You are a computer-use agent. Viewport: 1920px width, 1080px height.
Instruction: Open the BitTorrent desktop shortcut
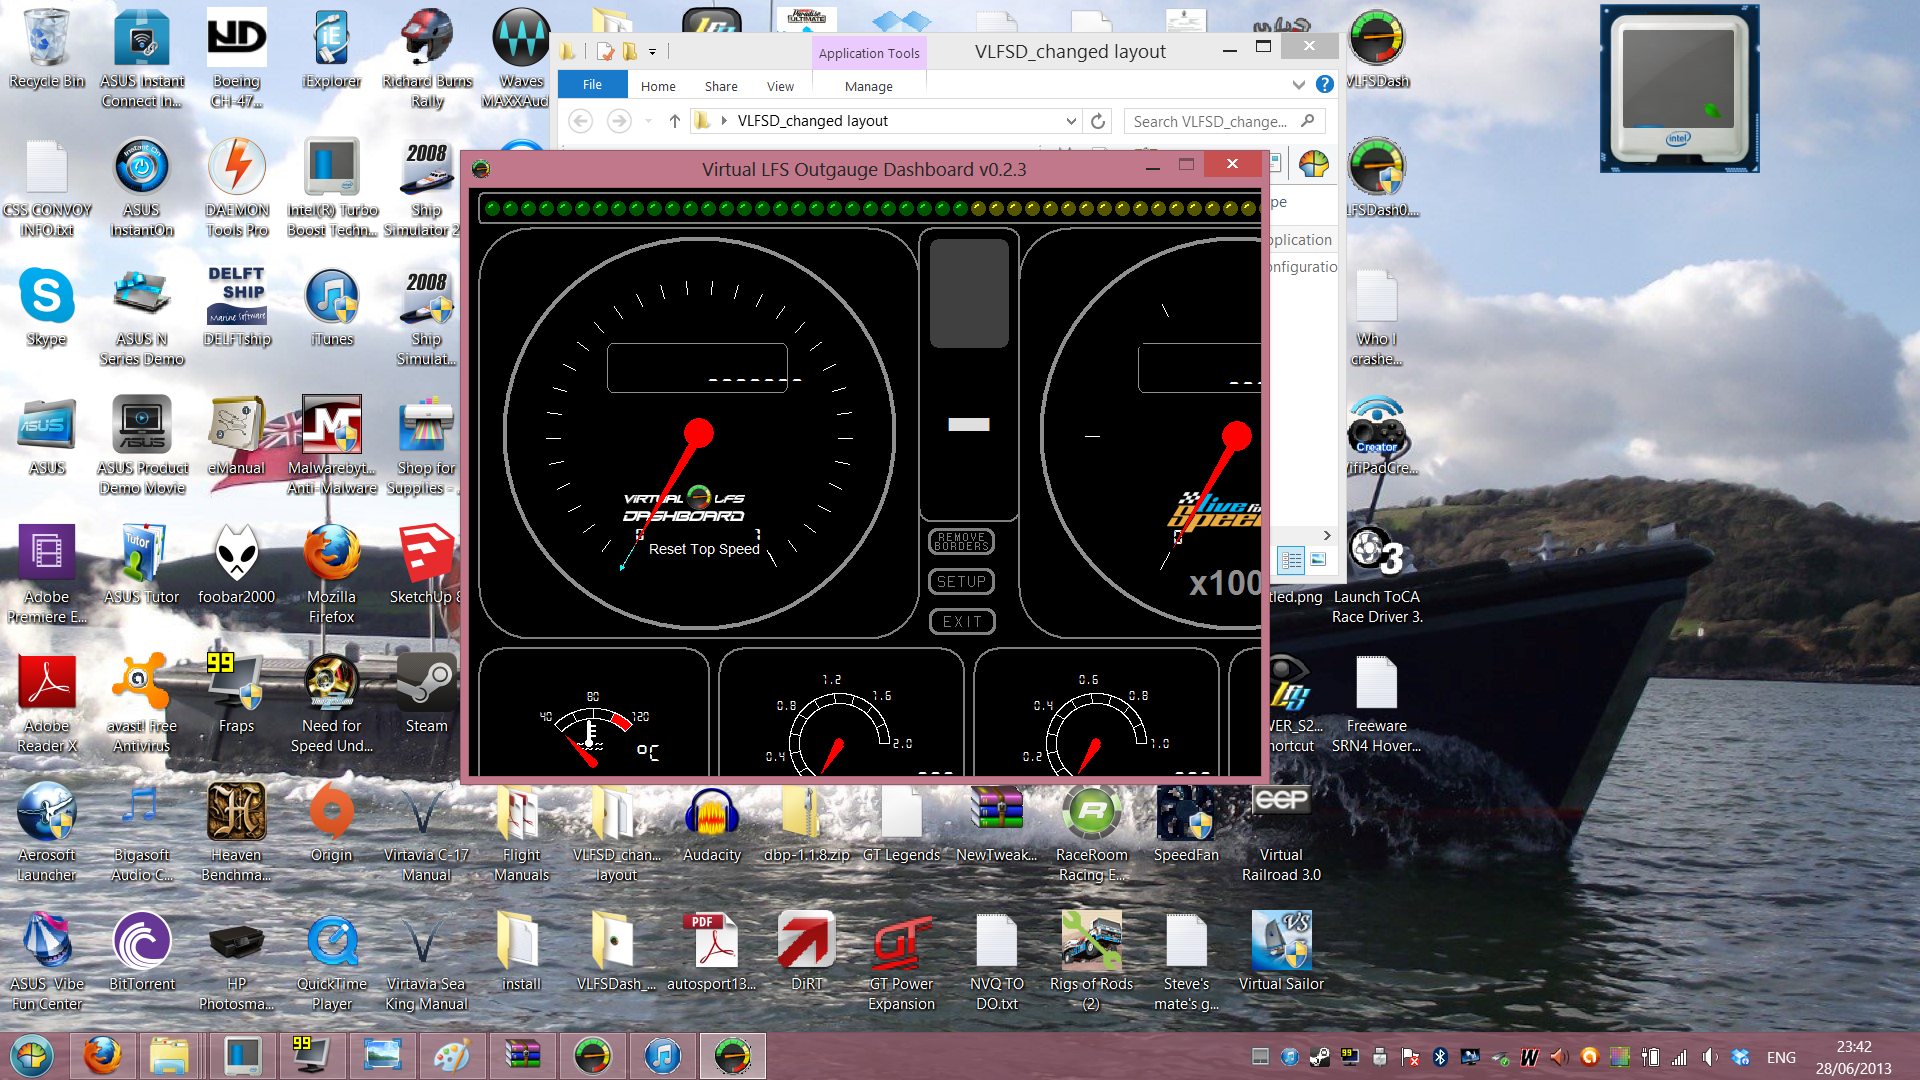(x=142, y=953)
